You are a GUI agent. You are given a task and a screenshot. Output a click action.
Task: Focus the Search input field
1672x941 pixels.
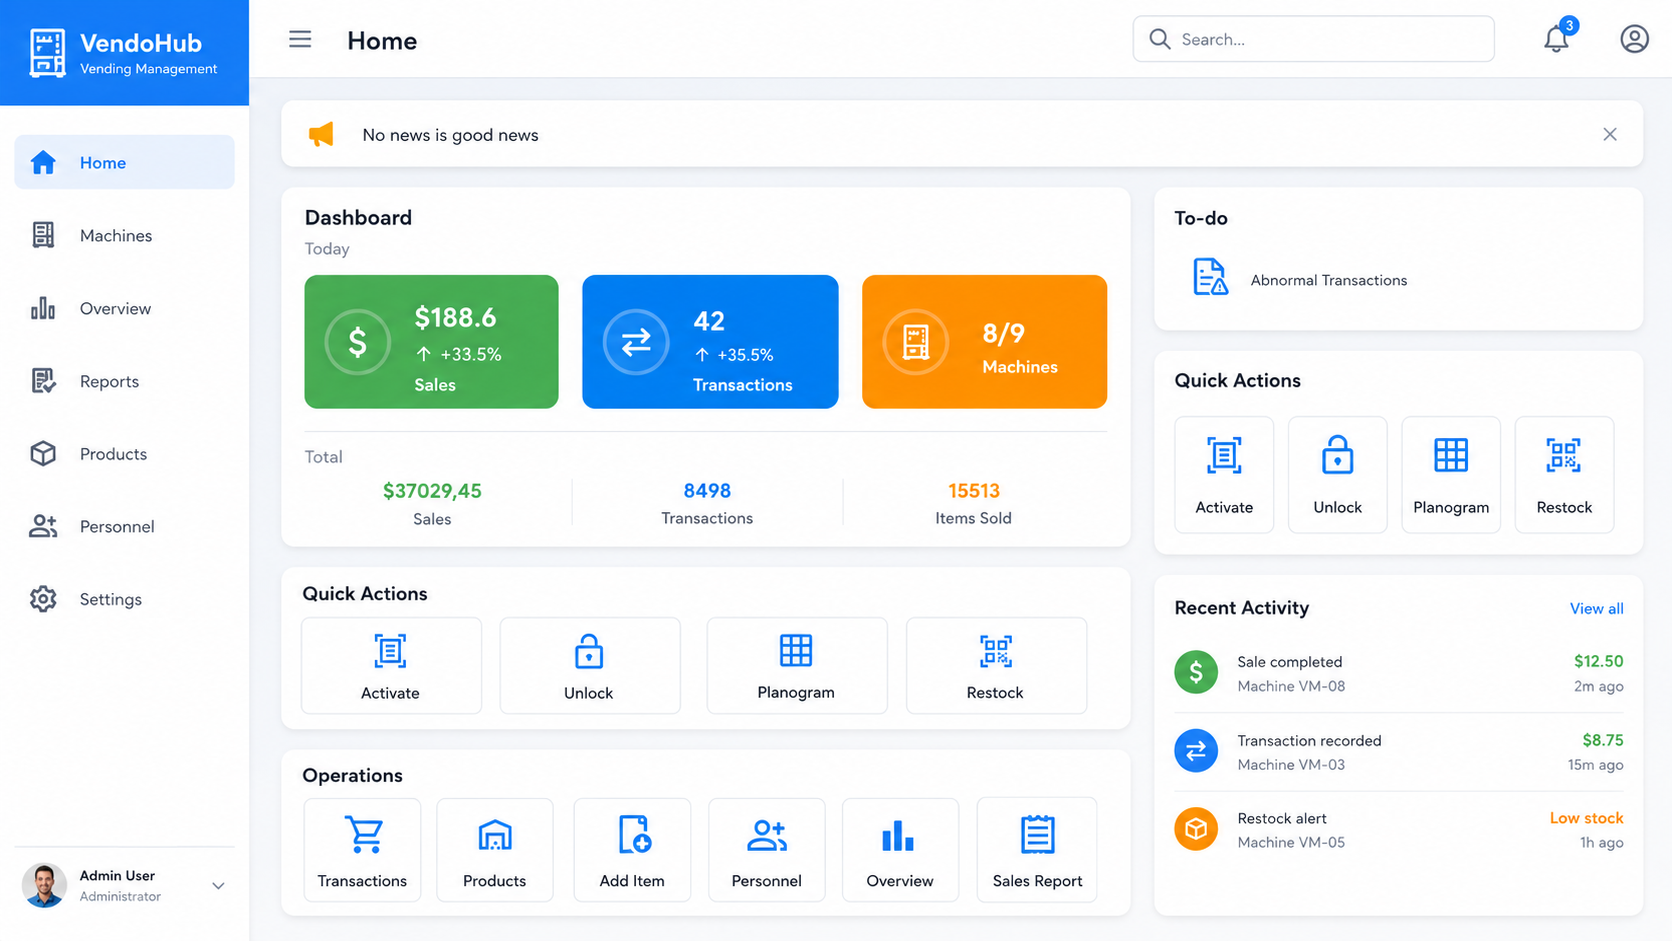click(1313, 39)
